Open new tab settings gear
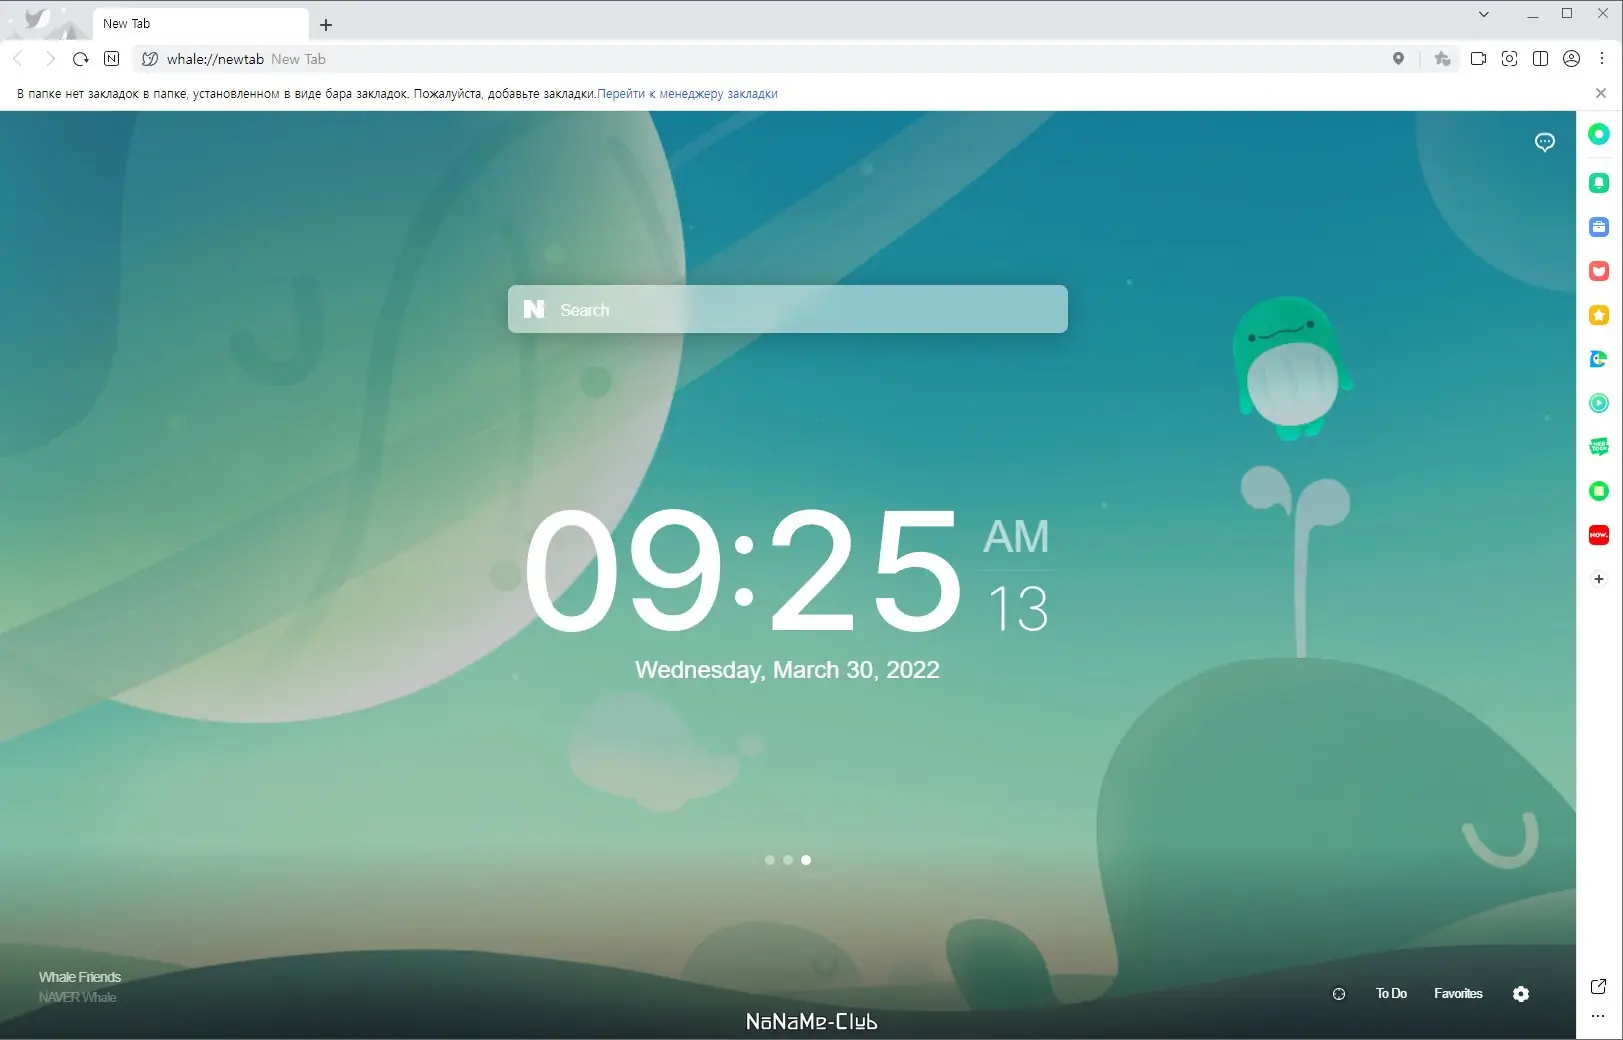1623x1040 pixels. click(1521, 994)
